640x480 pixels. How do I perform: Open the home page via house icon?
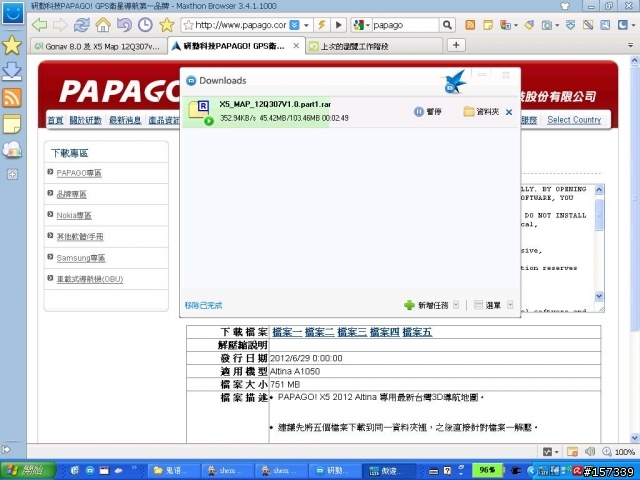[103, 25]
